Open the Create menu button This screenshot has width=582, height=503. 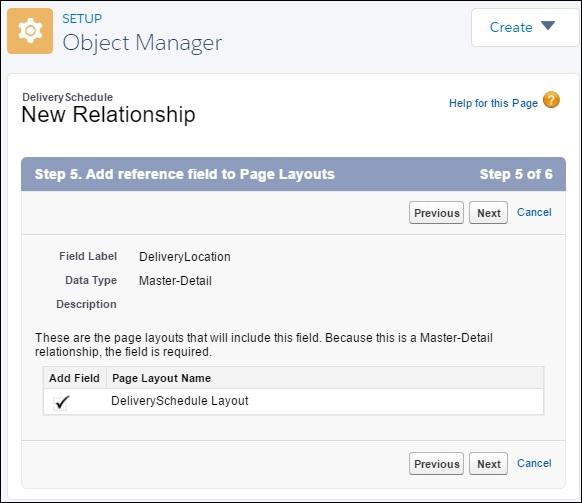click(524, 27)
